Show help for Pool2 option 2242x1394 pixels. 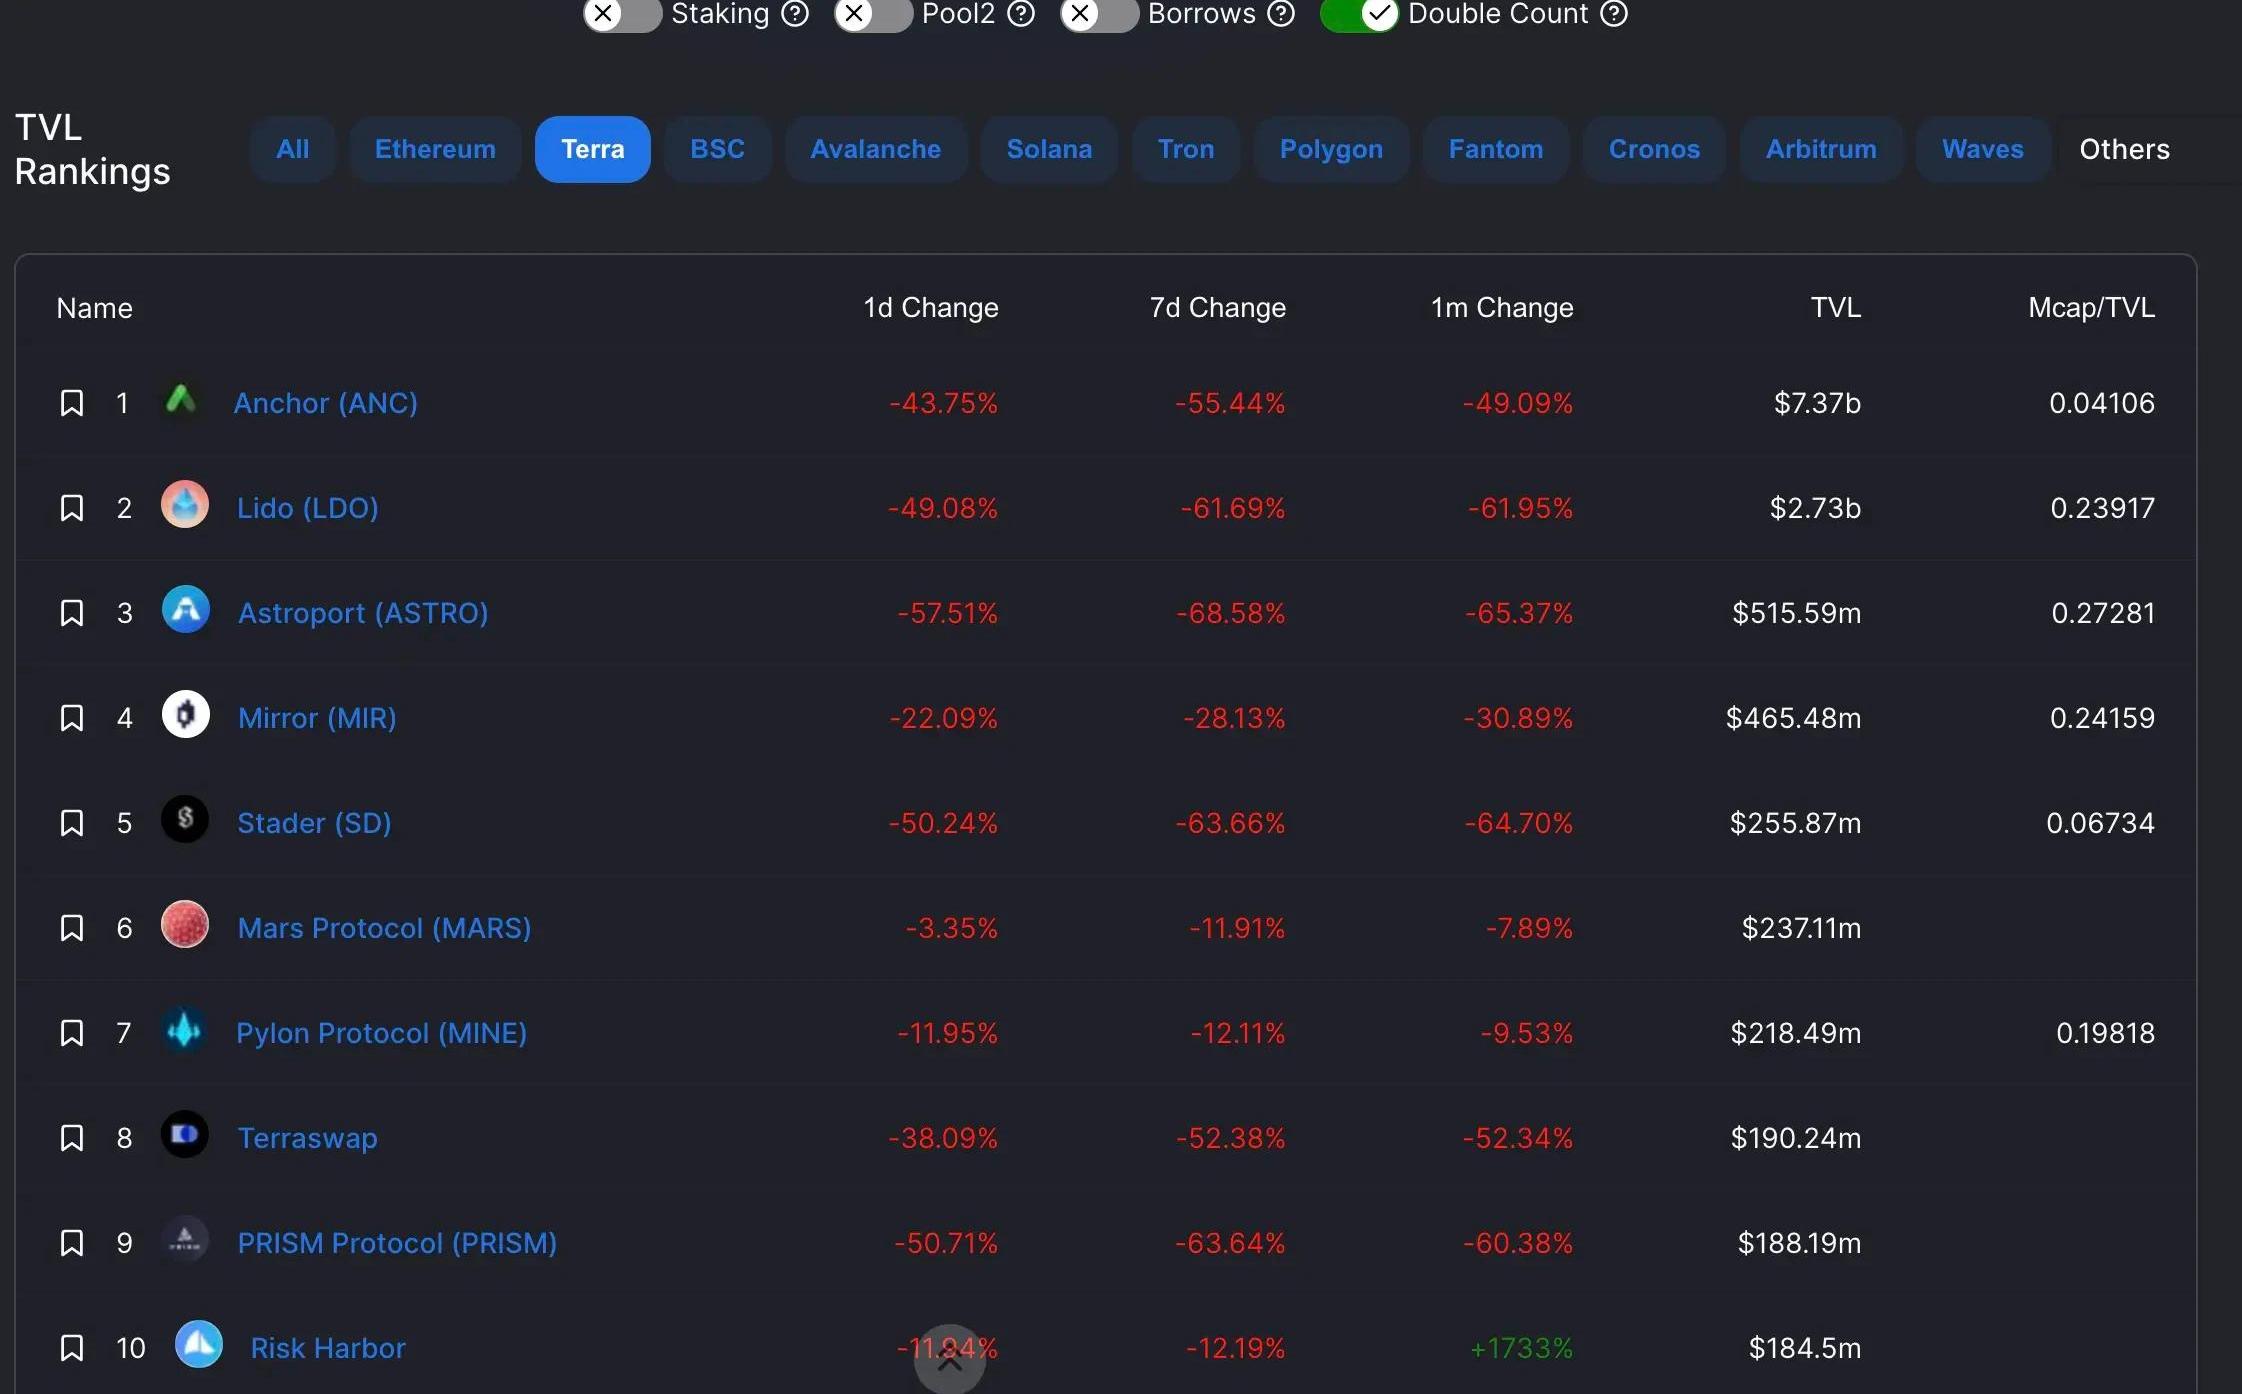click(x=1021, y=13)
